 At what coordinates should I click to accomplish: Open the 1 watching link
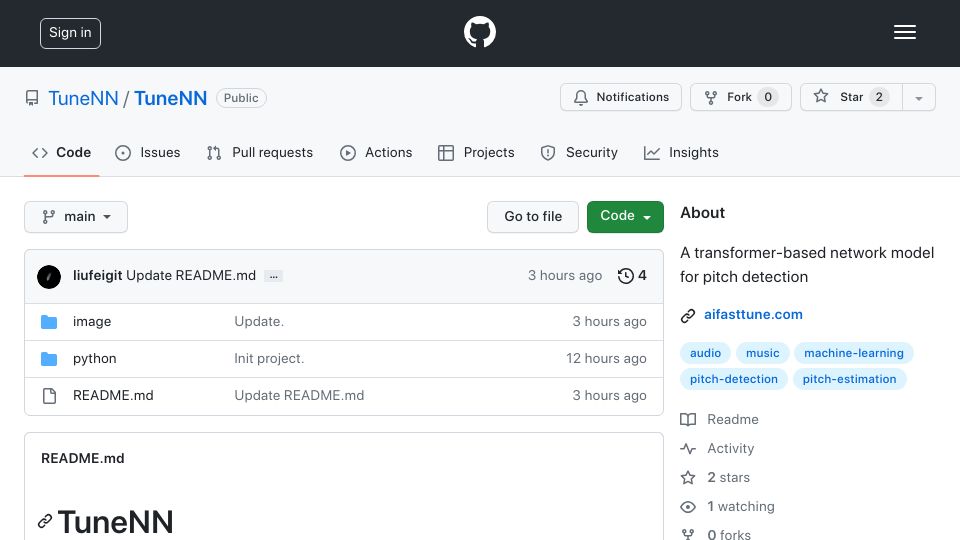pos(741,506)
